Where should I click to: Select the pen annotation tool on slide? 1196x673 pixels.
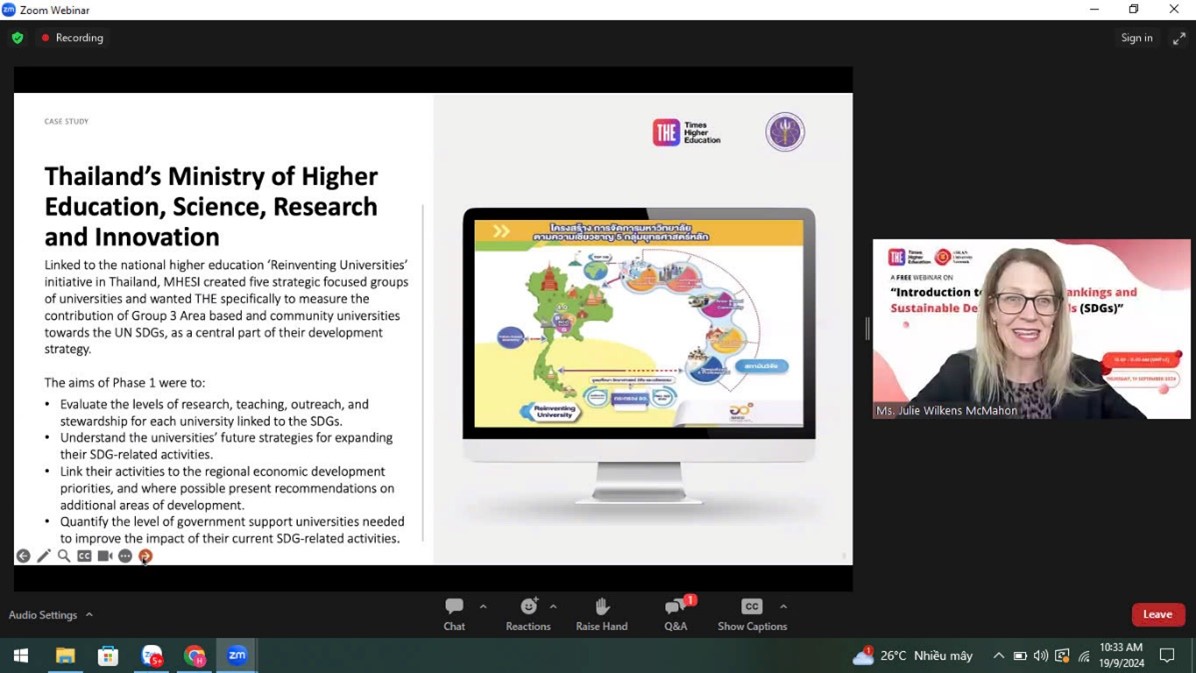click(x=43, y=556)
